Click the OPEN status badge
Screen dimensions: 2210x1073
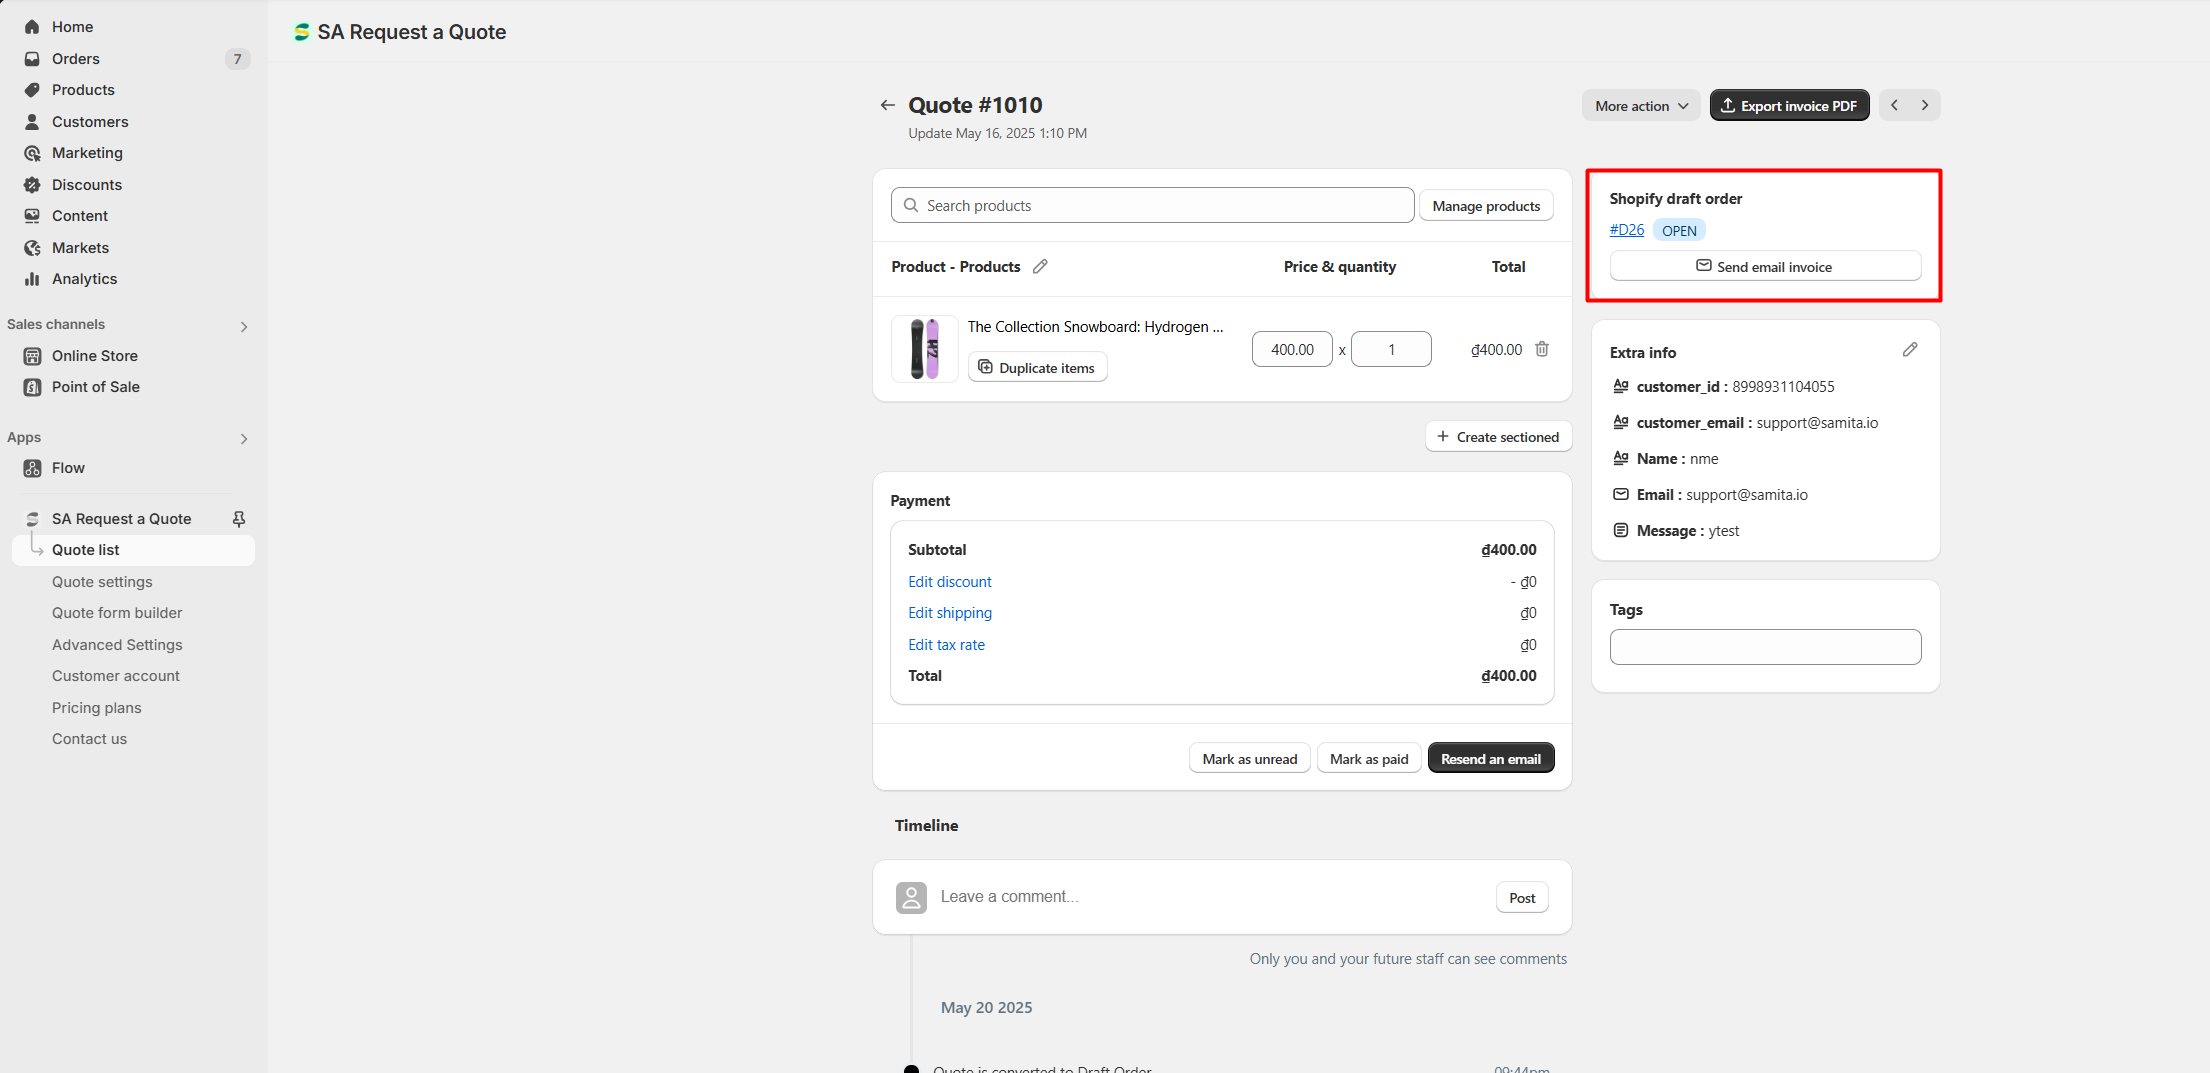[x=1679, y=231]
